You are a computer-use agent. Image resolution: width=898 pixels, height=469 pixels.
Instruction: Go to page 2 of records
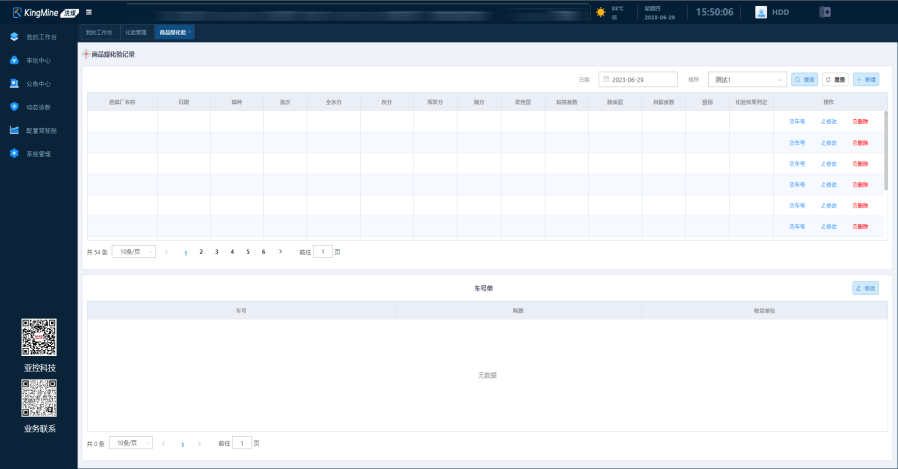click(x=201, y=252)
